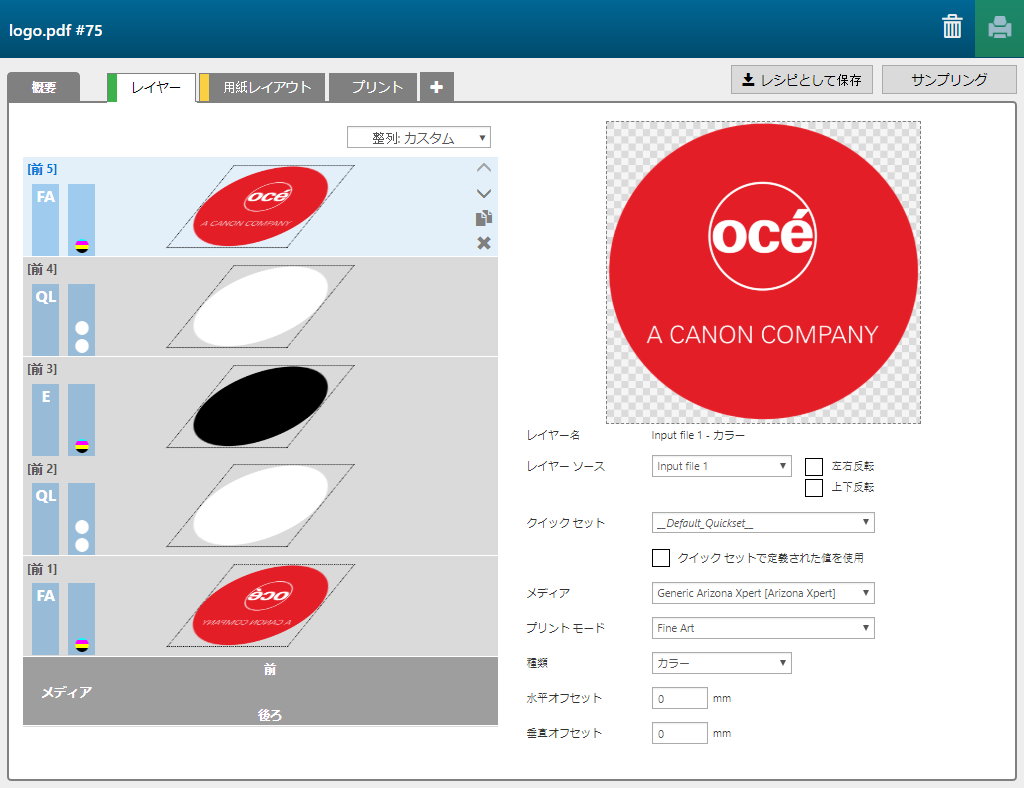This screenshot has height=788, width=1024.
Task: Enable 左右反転 horizontal mirror checkbox
Action: click(814, 467)
